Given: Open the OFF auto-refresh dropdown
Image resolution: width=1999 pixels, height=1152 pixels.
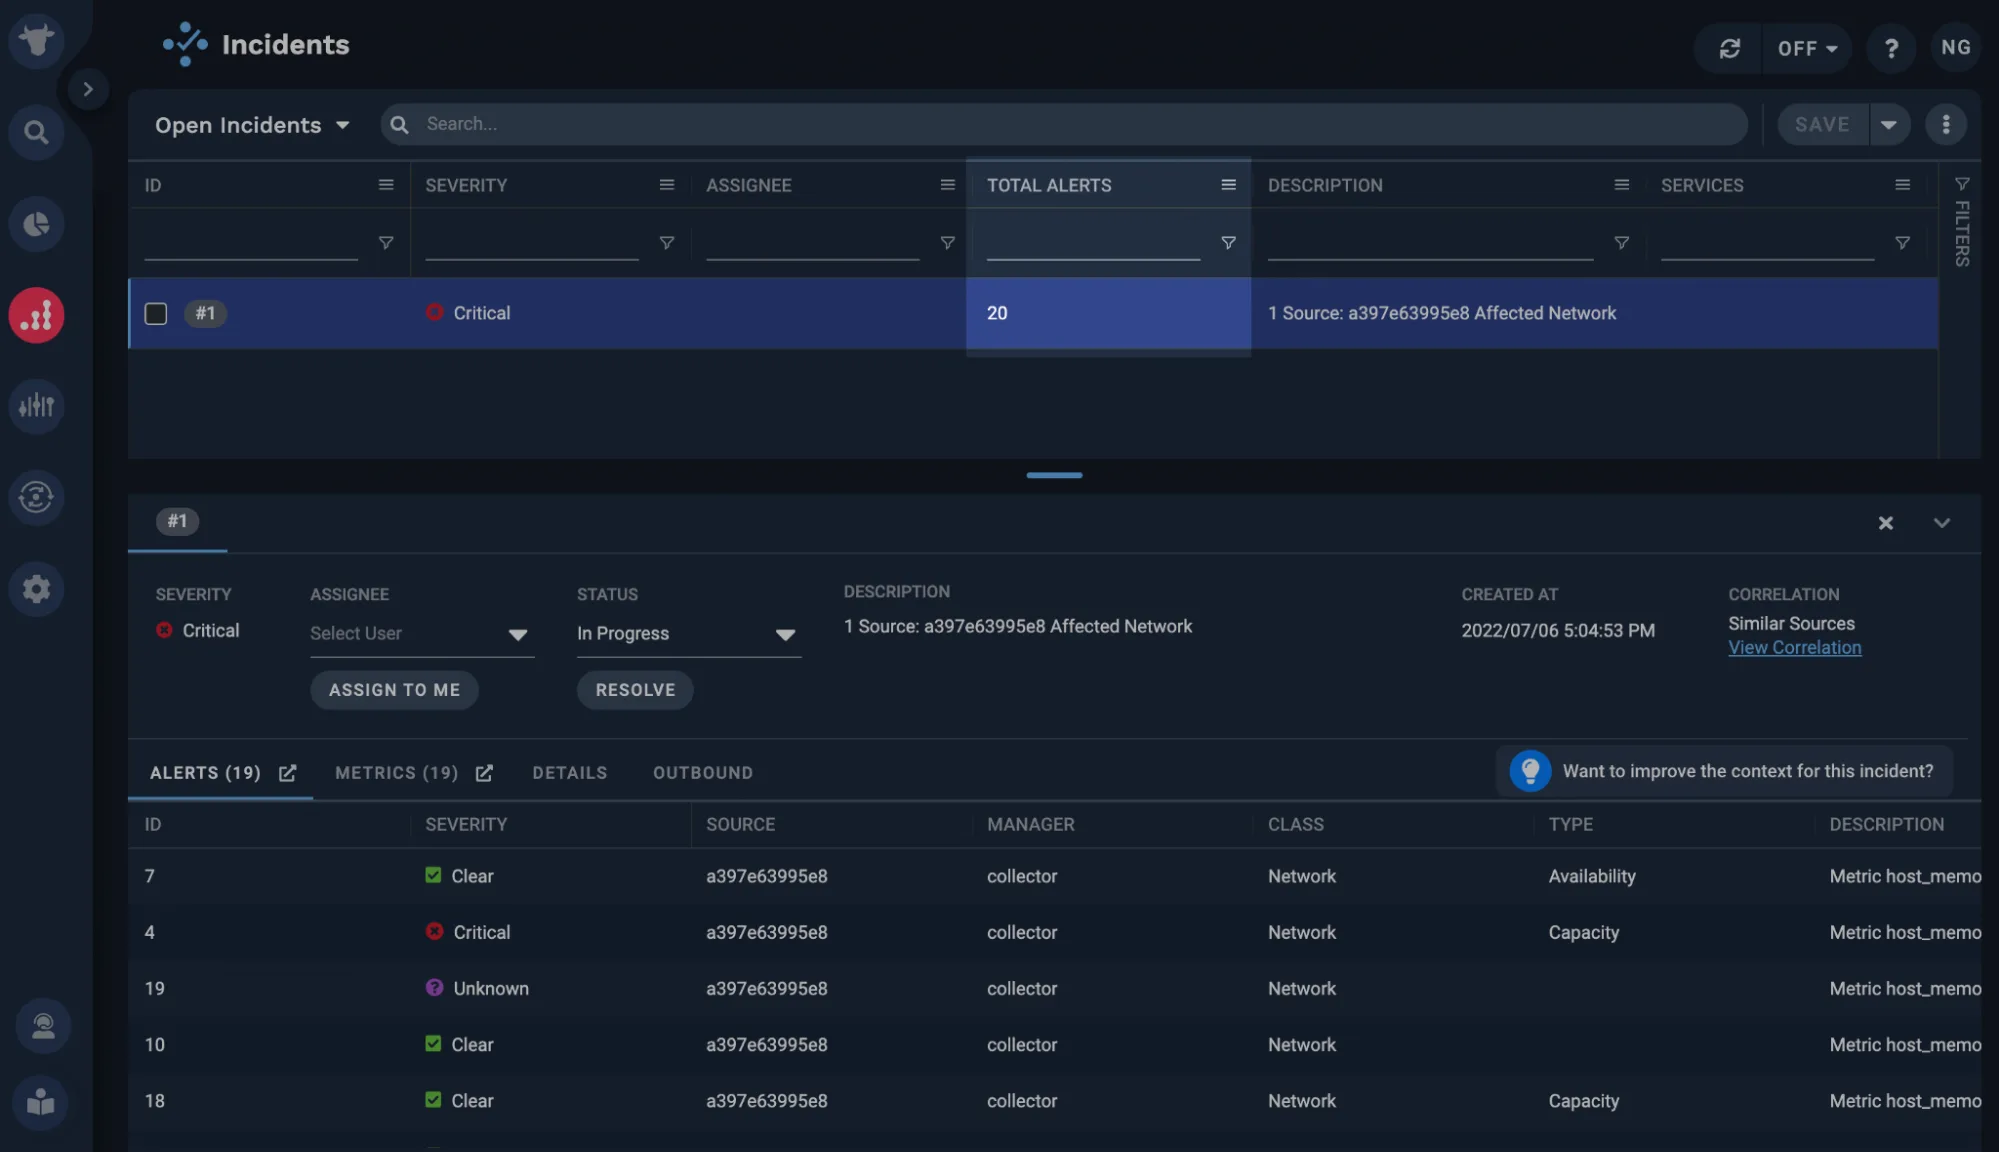Looking at the screenshot, I should [1807, 48].
